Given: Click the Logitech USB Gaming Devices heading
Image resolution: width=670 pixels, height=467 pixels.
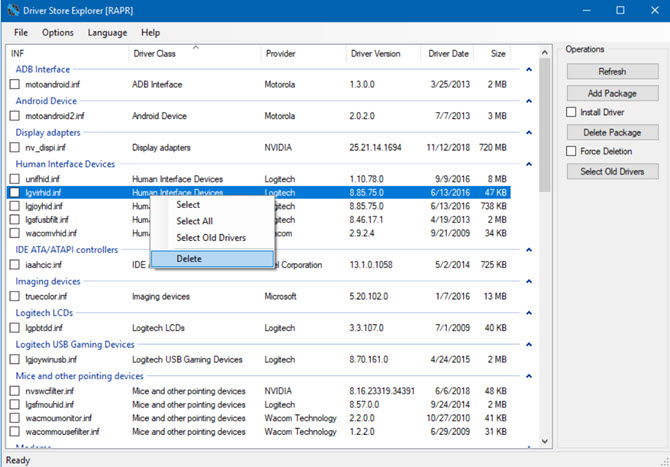Looking at the screenshot, I should [x=75, y=344].
